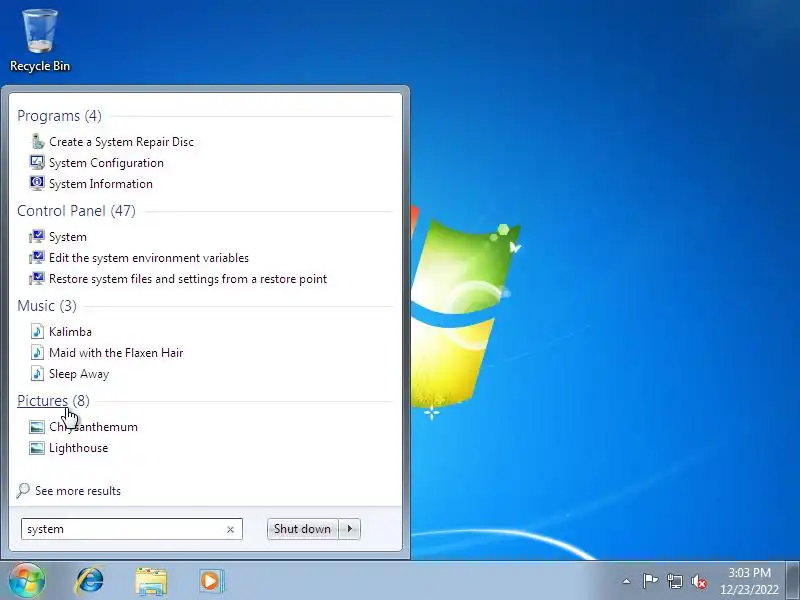800x600 pixels.
Task: Click the Windows Start orb
Action: pyautogui.click(x=27, y=580)
